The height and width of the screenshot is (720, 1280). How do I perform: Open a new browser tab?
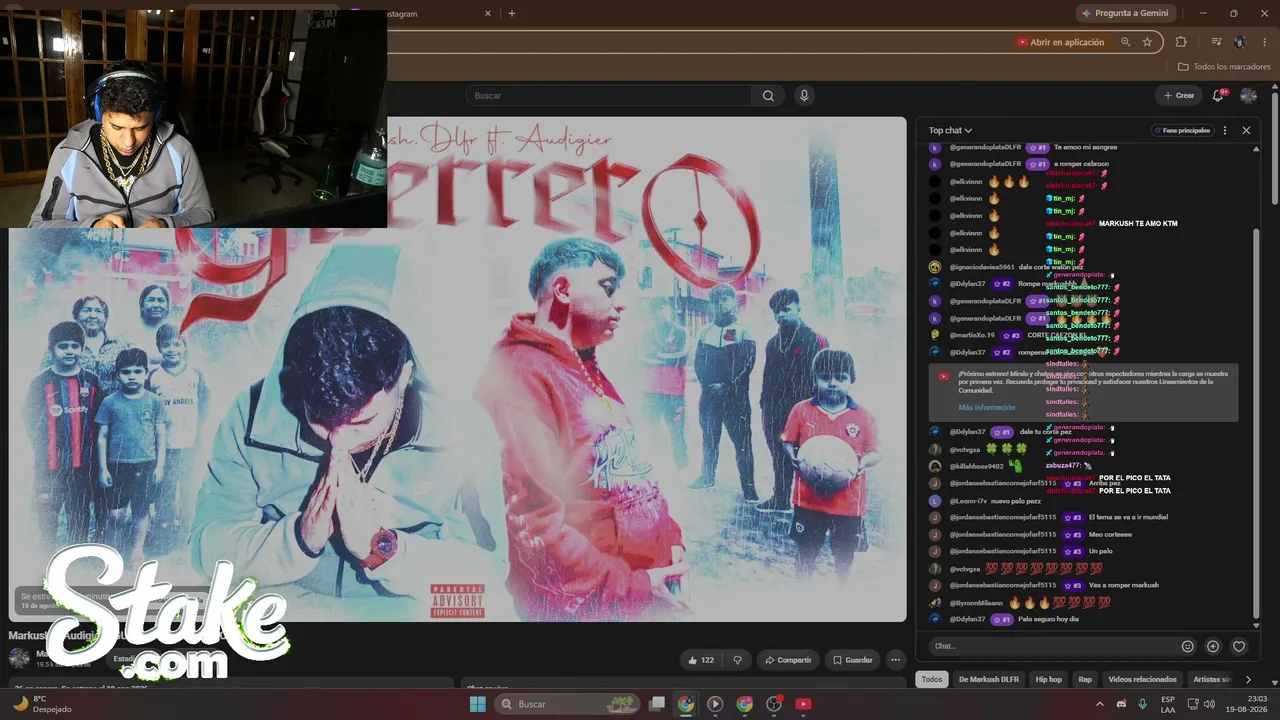(x=512, y=13)
